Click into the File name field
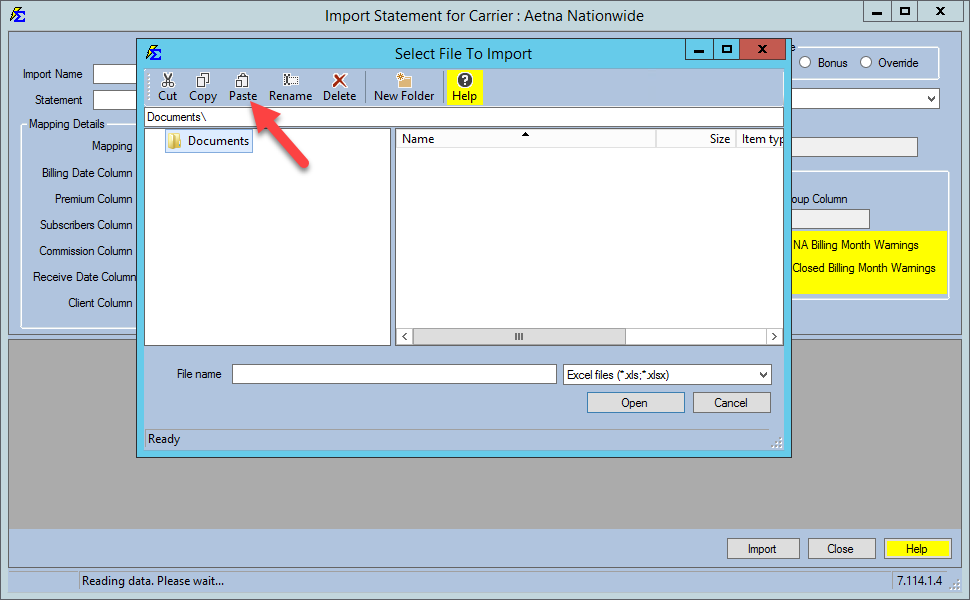The height and width of the screenshot is (600, 970). pyautogui.click(x=394, y=374)
